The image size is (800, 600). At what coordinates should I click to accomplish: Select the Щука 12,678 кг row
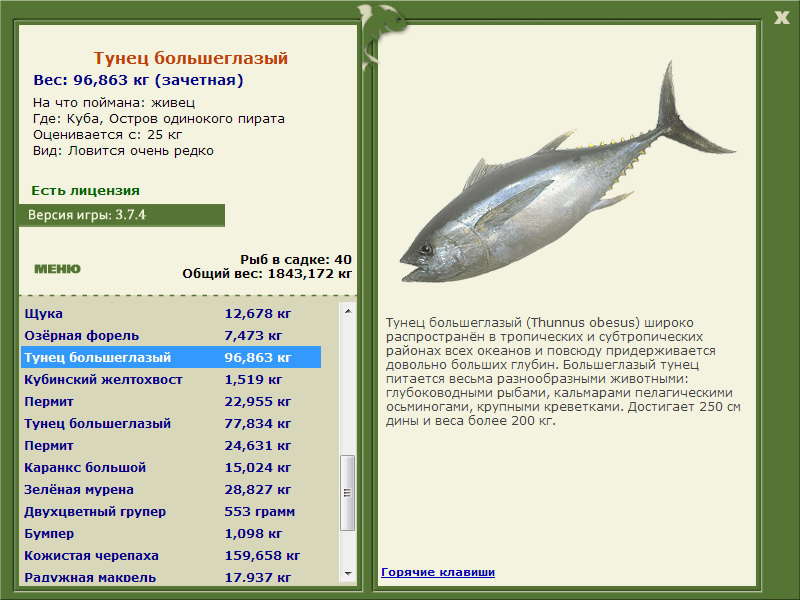171,313
